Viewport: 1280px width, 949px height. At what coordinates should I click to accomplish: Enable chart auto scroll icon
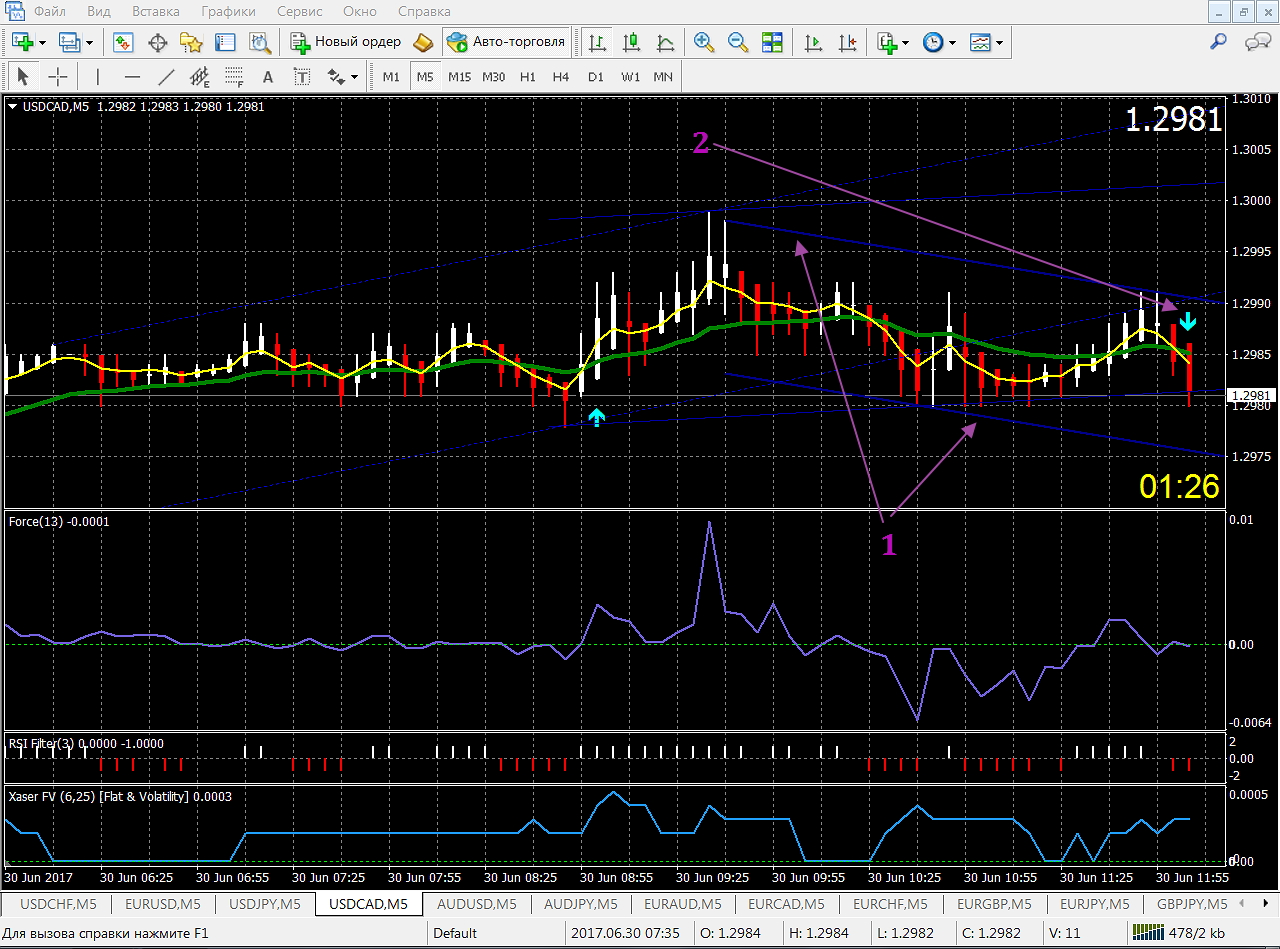813,42
